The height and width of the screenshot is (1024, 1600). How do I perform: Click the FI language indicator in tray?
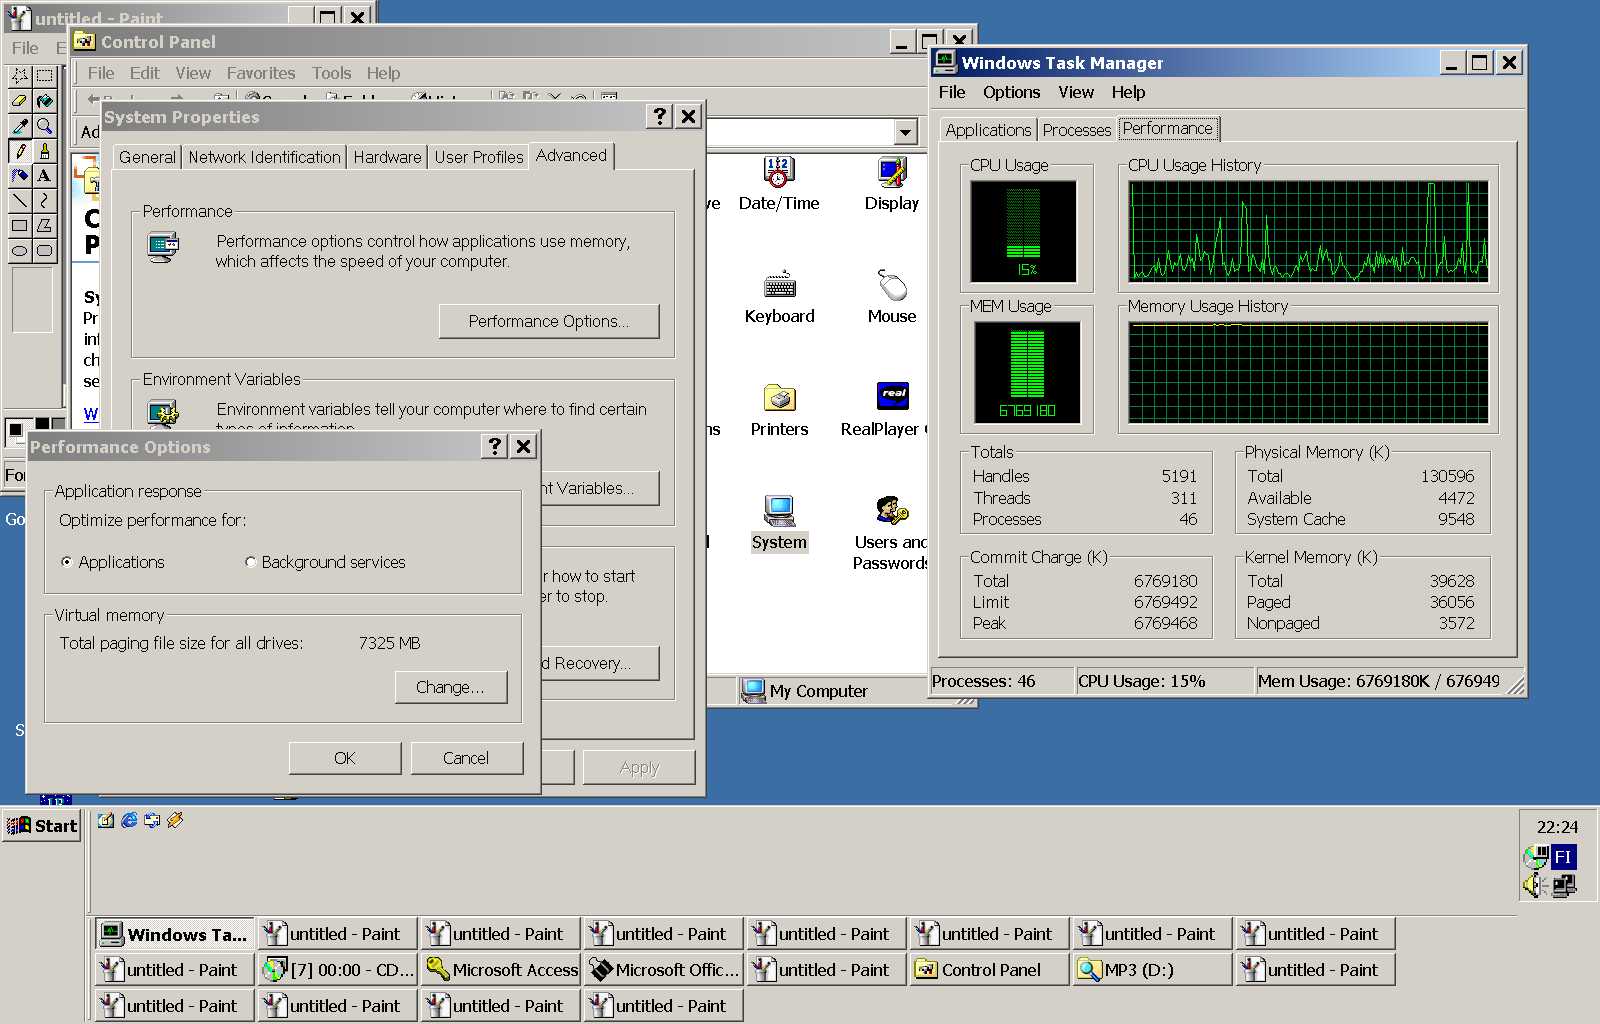(1563, 857)
